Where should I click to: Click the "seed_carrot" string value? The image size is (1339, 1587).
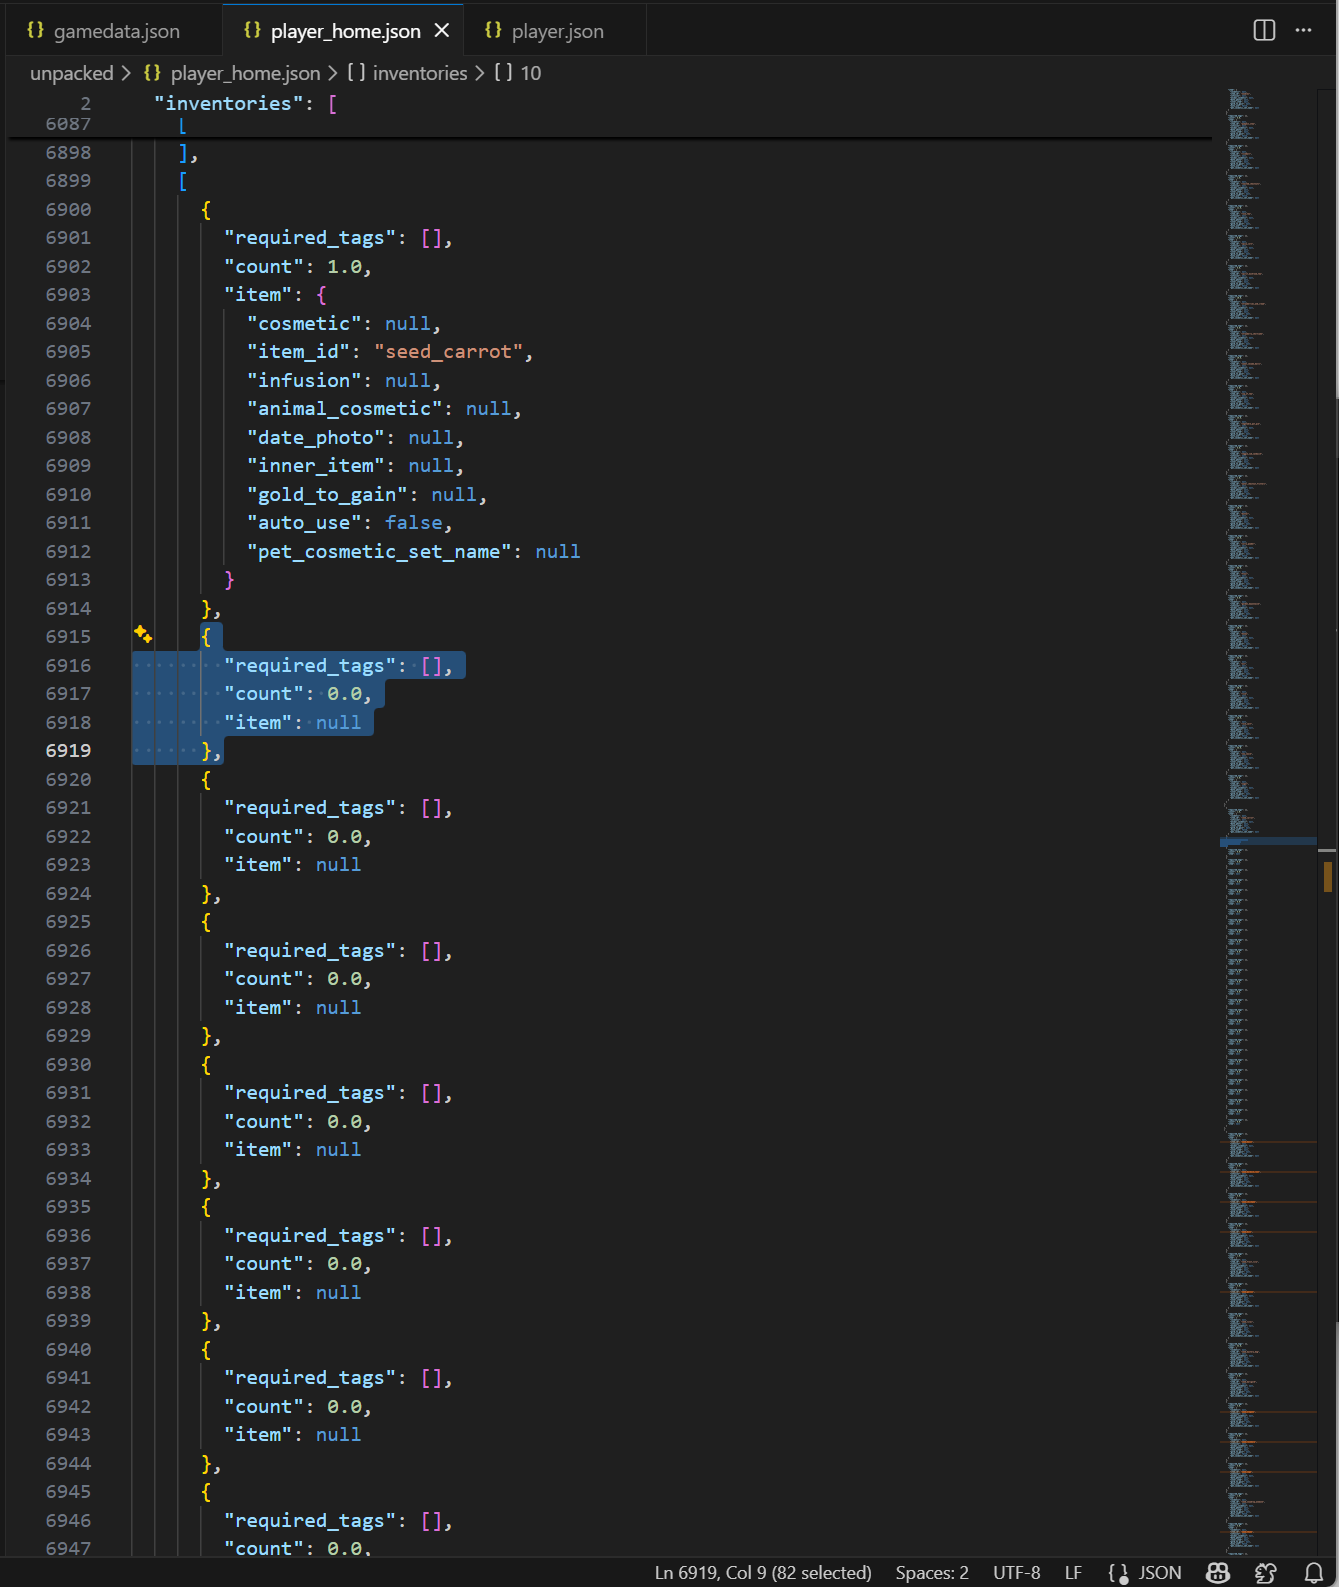tap(448, 352)
